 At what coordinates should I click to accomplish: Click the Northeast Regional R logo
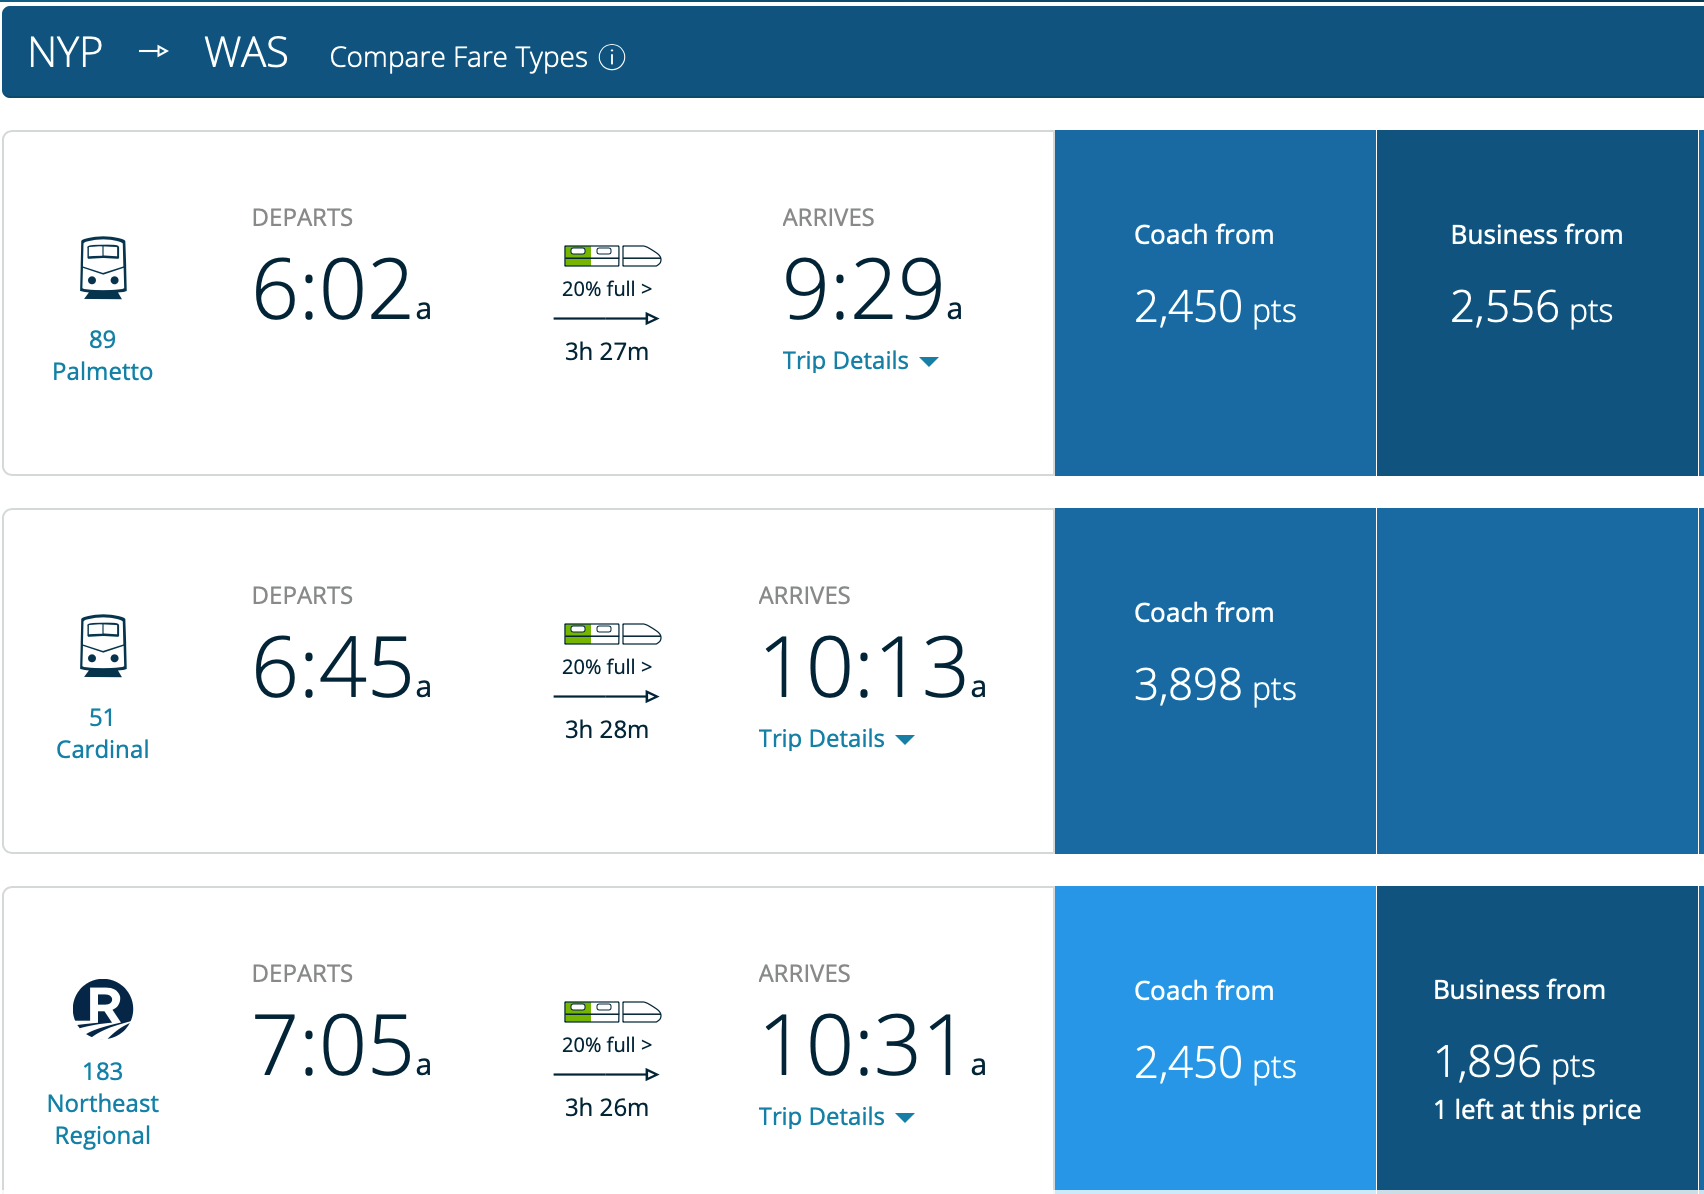coord(103,1010)
